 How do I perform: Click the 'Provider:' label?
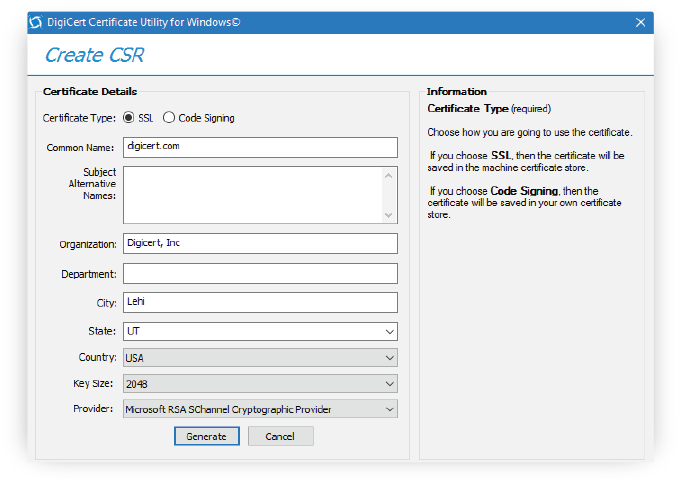tap(93, 409)
